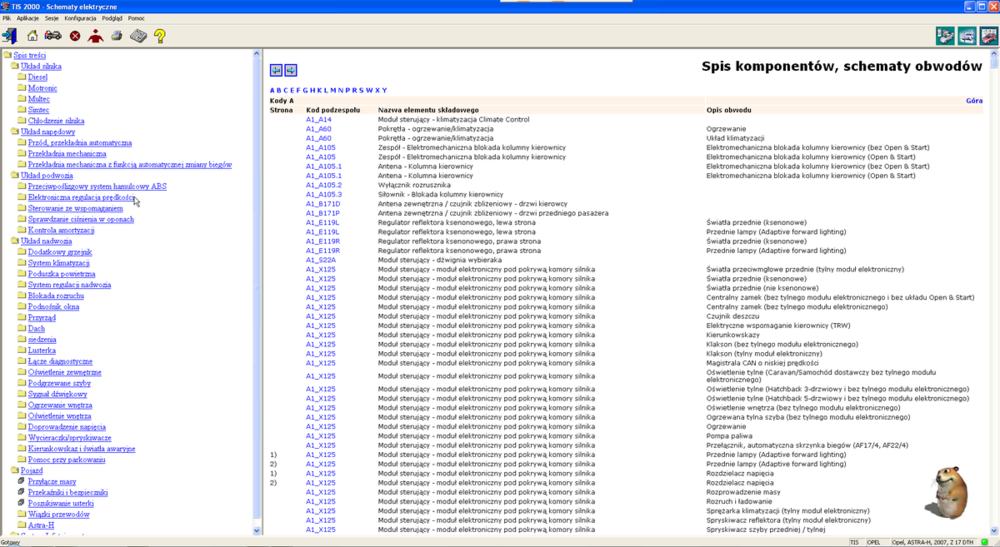Open vehicle selection car icon
This screenshot has height=547, width=1000.
[x=53, y=36]
